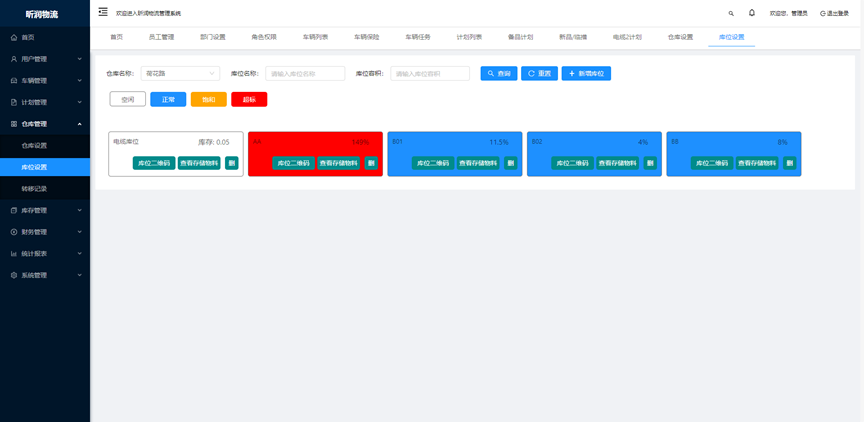Viewport: 864px width, 422px height.
Task: Switch to the 计划列表 tab
Action: 469,37
